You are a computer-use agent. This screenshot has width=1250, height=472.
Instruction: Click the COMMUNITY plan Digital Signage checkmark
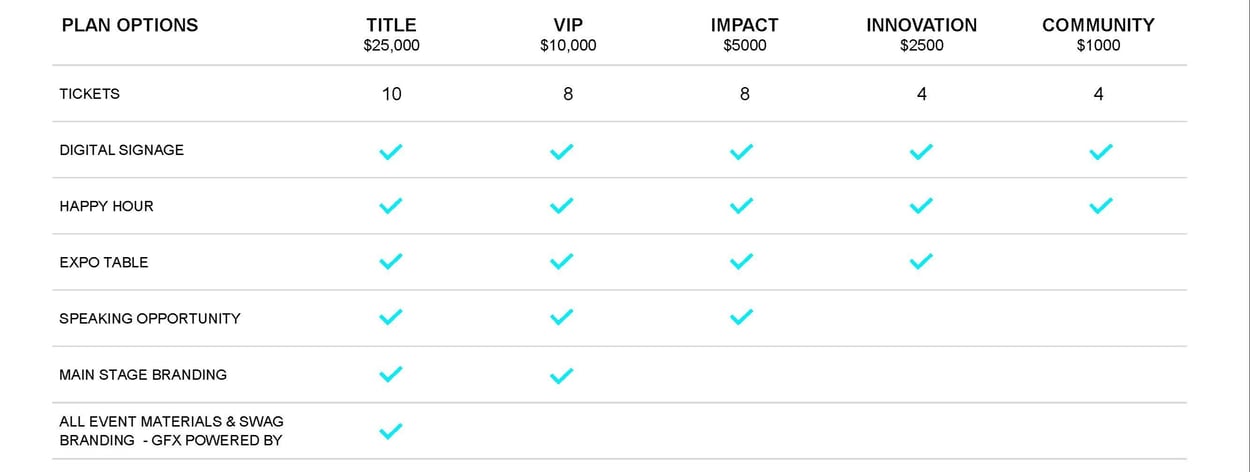pos(1100,152)
